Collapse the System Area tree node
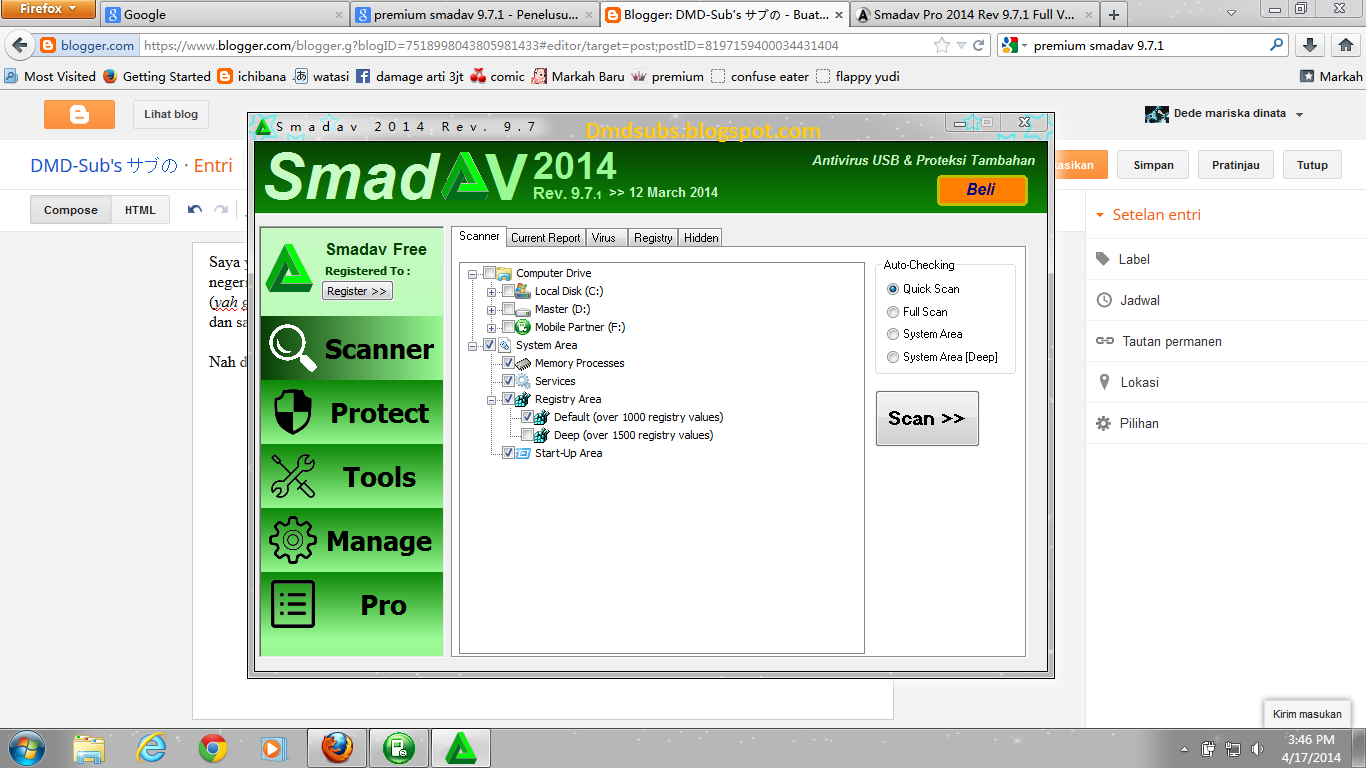Viewport: 1366px width, 768px height. [x=473, y=345]
